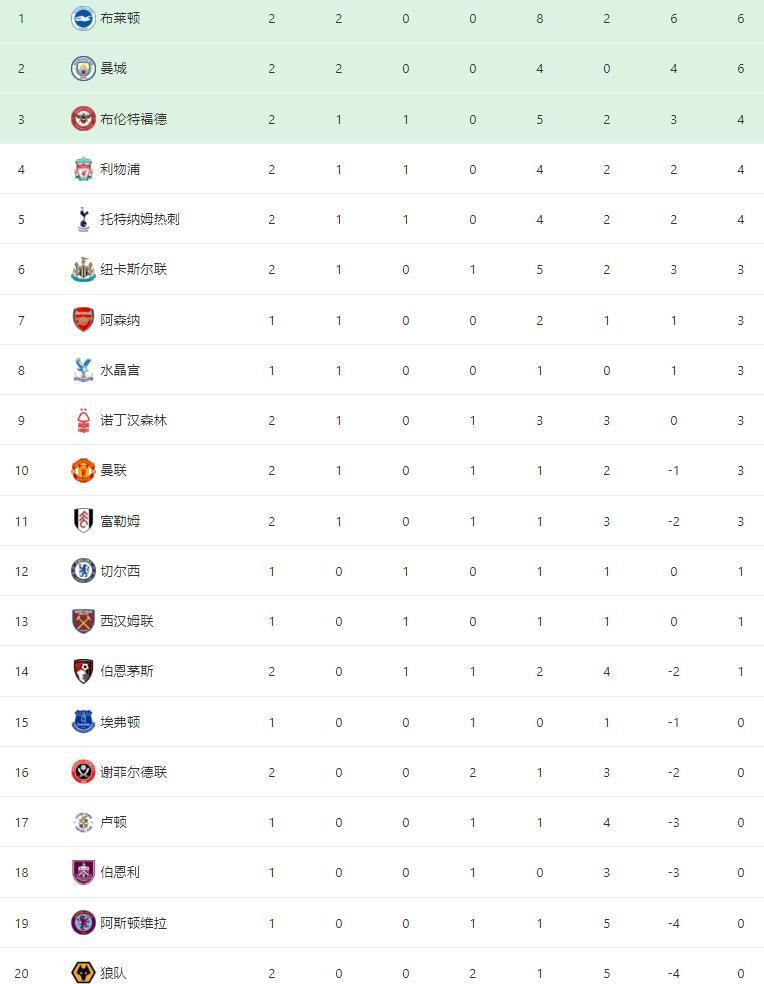Click the Brighton (布莱顿) club crest

[x=83, y=18]
